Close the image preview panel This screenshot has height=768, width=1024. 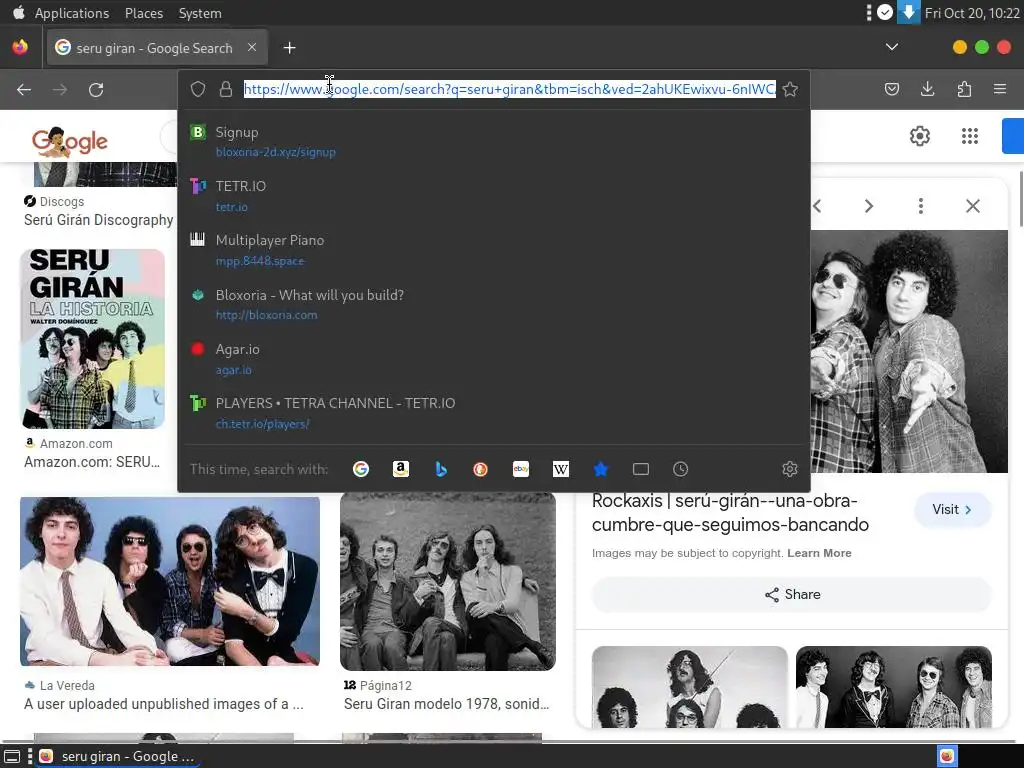coord(973,206)
